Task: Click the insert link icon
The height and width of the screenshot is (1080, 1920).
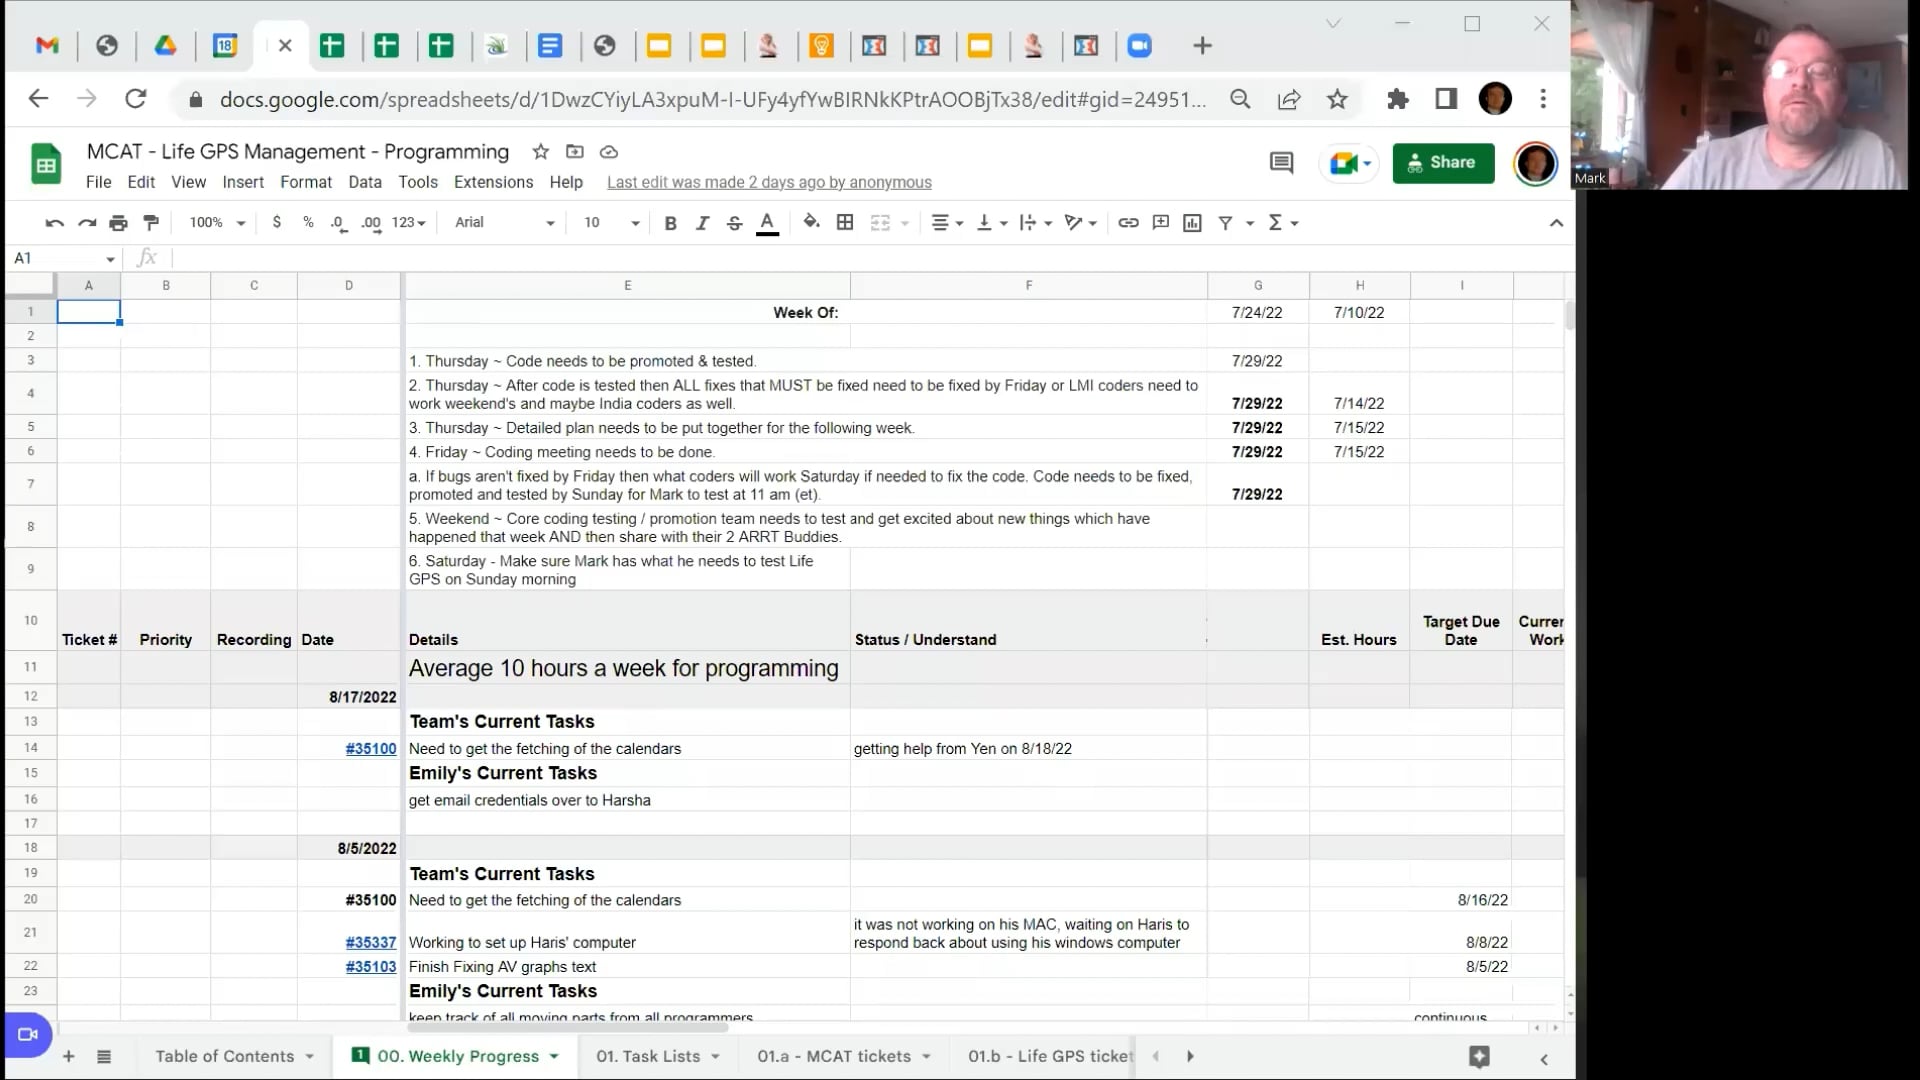Action: [x=1128, y=222]
